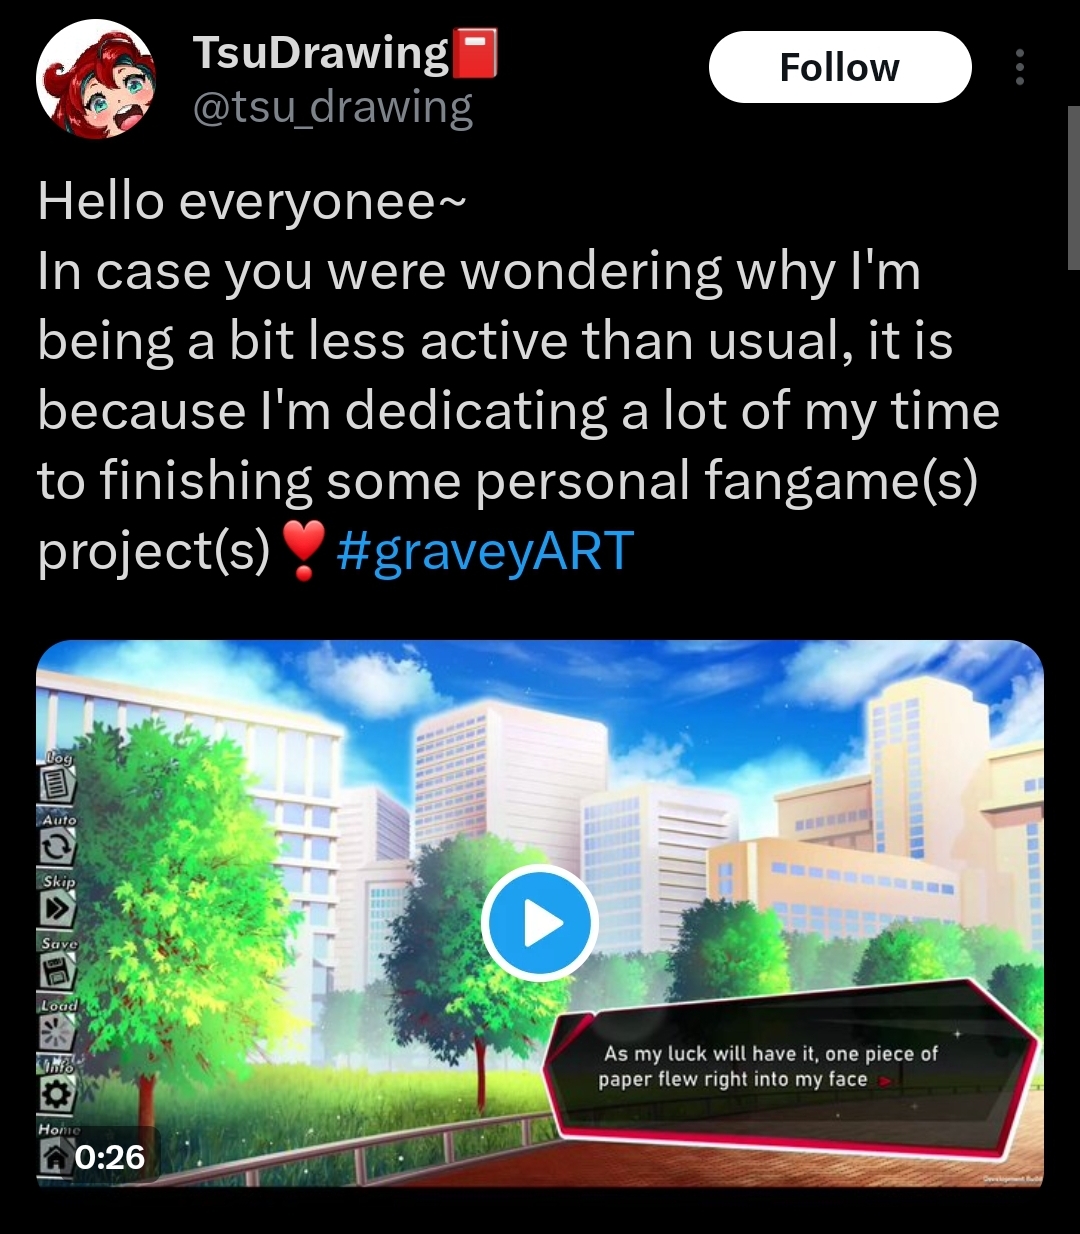Open the Save floppy disk icon
This screenshot has width=1080, height=1234.
(x=58, y=970)
